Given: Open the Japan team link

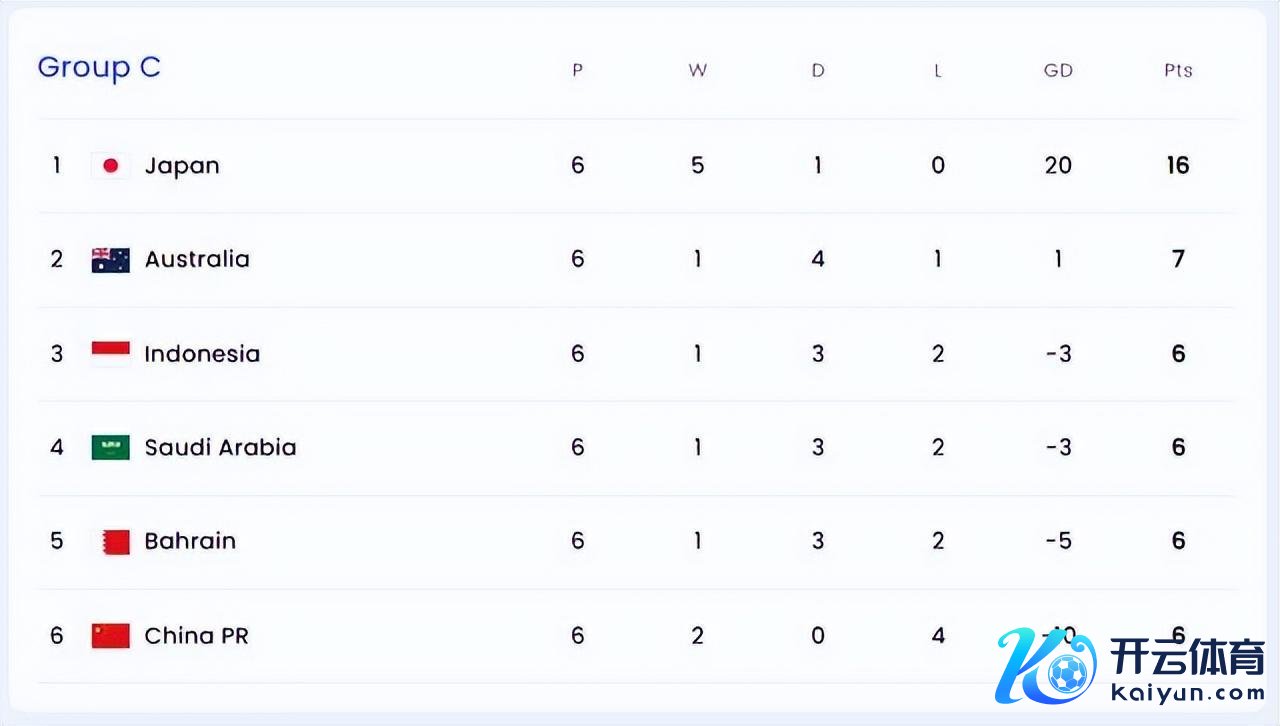Looking at the screenshot, I should 182,166.
